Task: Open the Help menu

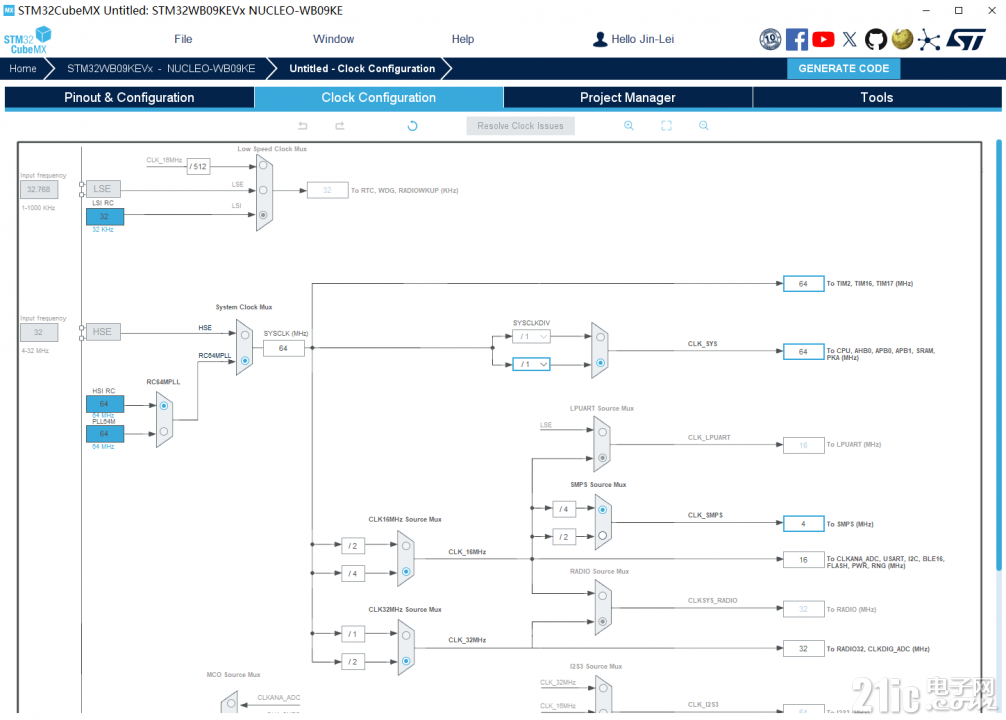Action: tap(463, 39)
